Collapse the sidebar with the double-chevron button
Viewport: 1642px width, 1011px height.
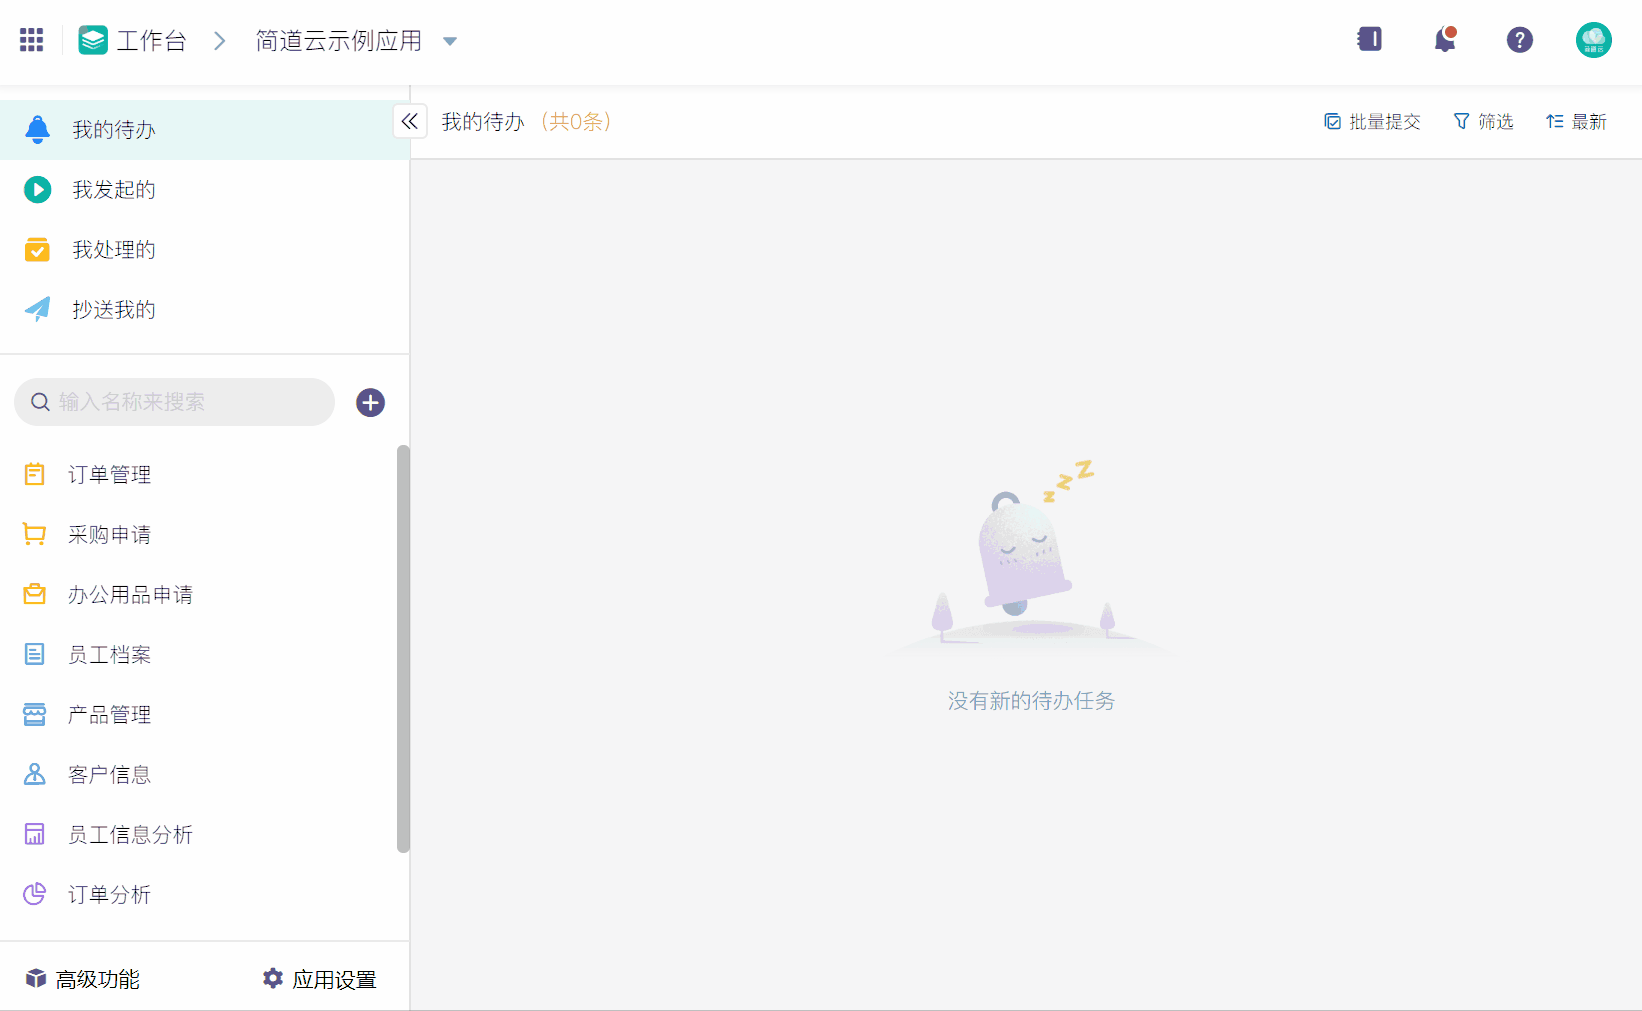[x=410, y=122]
